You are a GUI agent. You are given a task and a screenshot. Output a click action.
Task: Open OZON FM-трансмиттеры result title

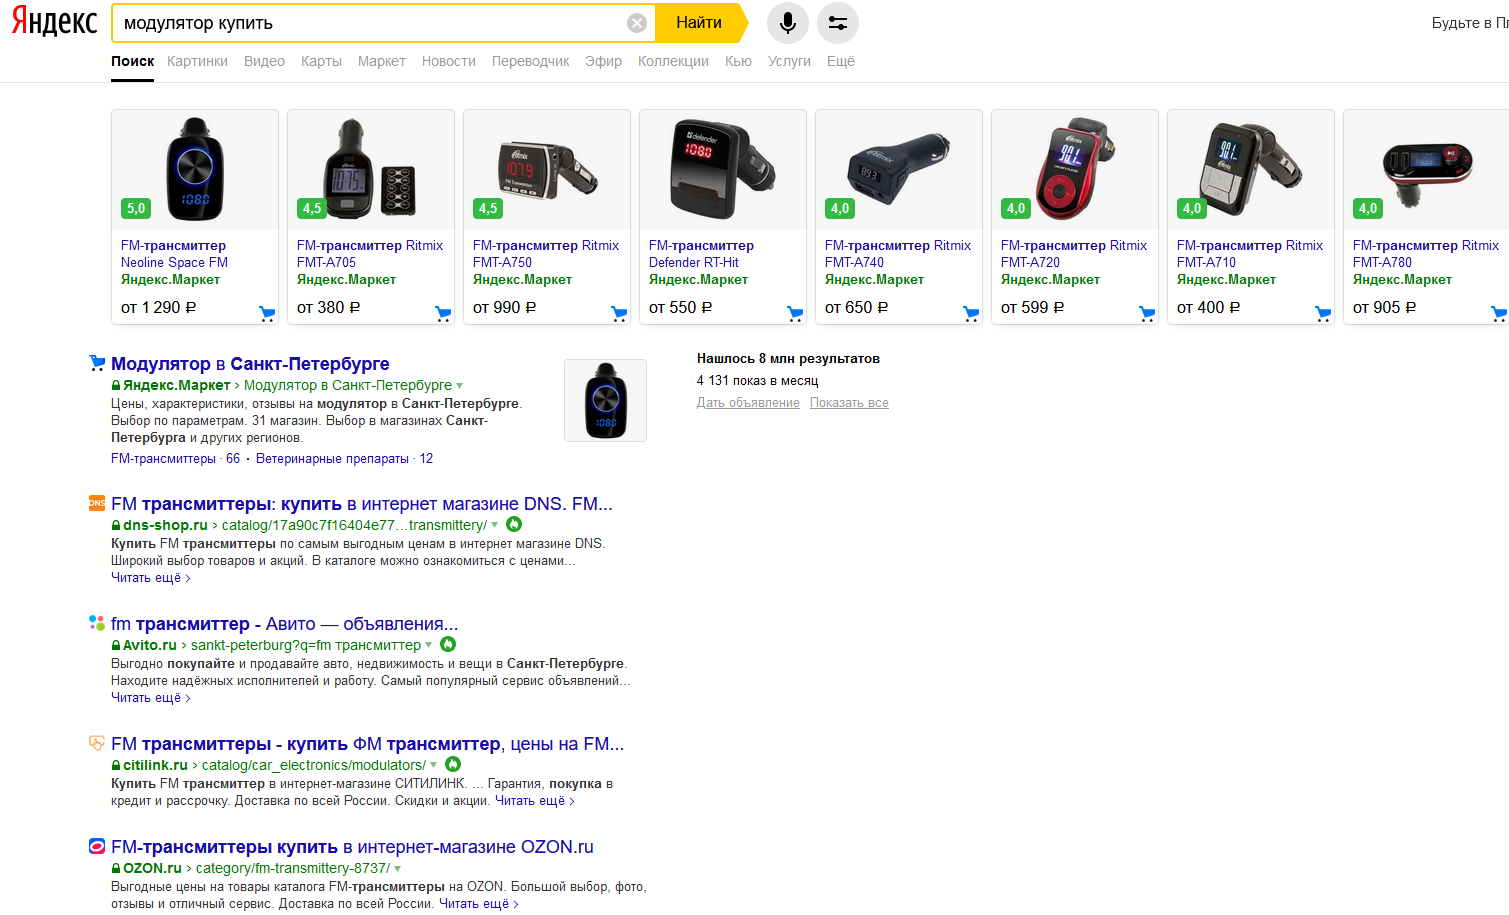pyautogui.click(x=352, y=847)
